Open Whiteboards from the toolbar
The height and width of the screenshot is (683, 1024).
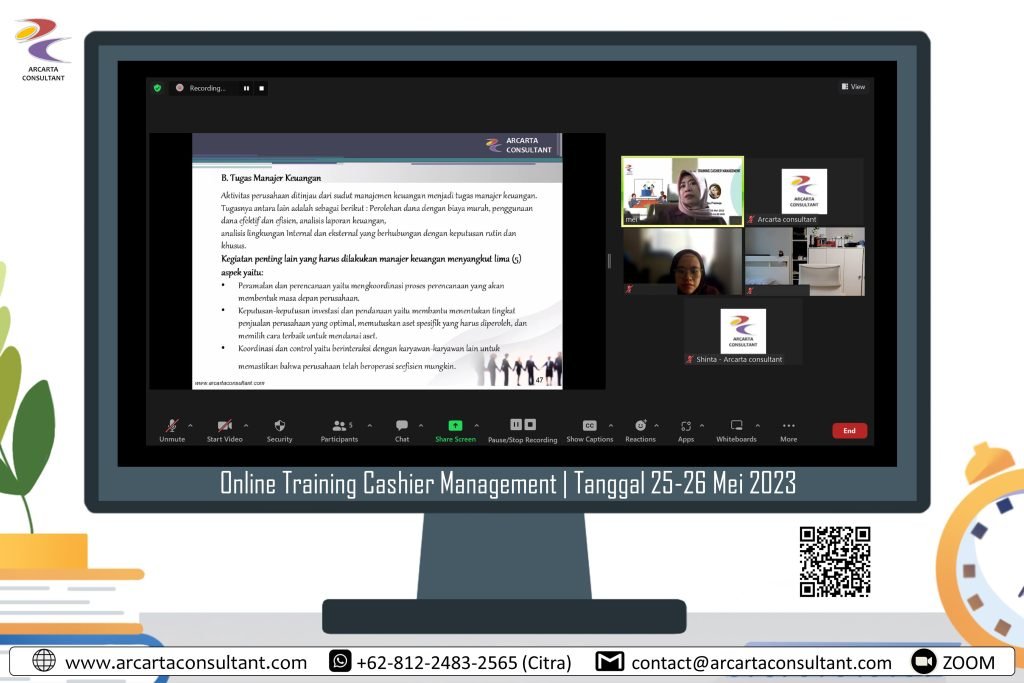[x=736, y=426]
